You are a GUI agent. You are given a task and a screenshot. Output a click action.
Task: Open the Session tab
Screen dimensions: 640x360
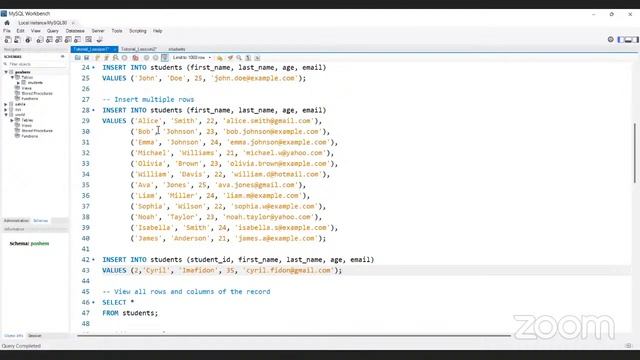click(x=35, y=336)
